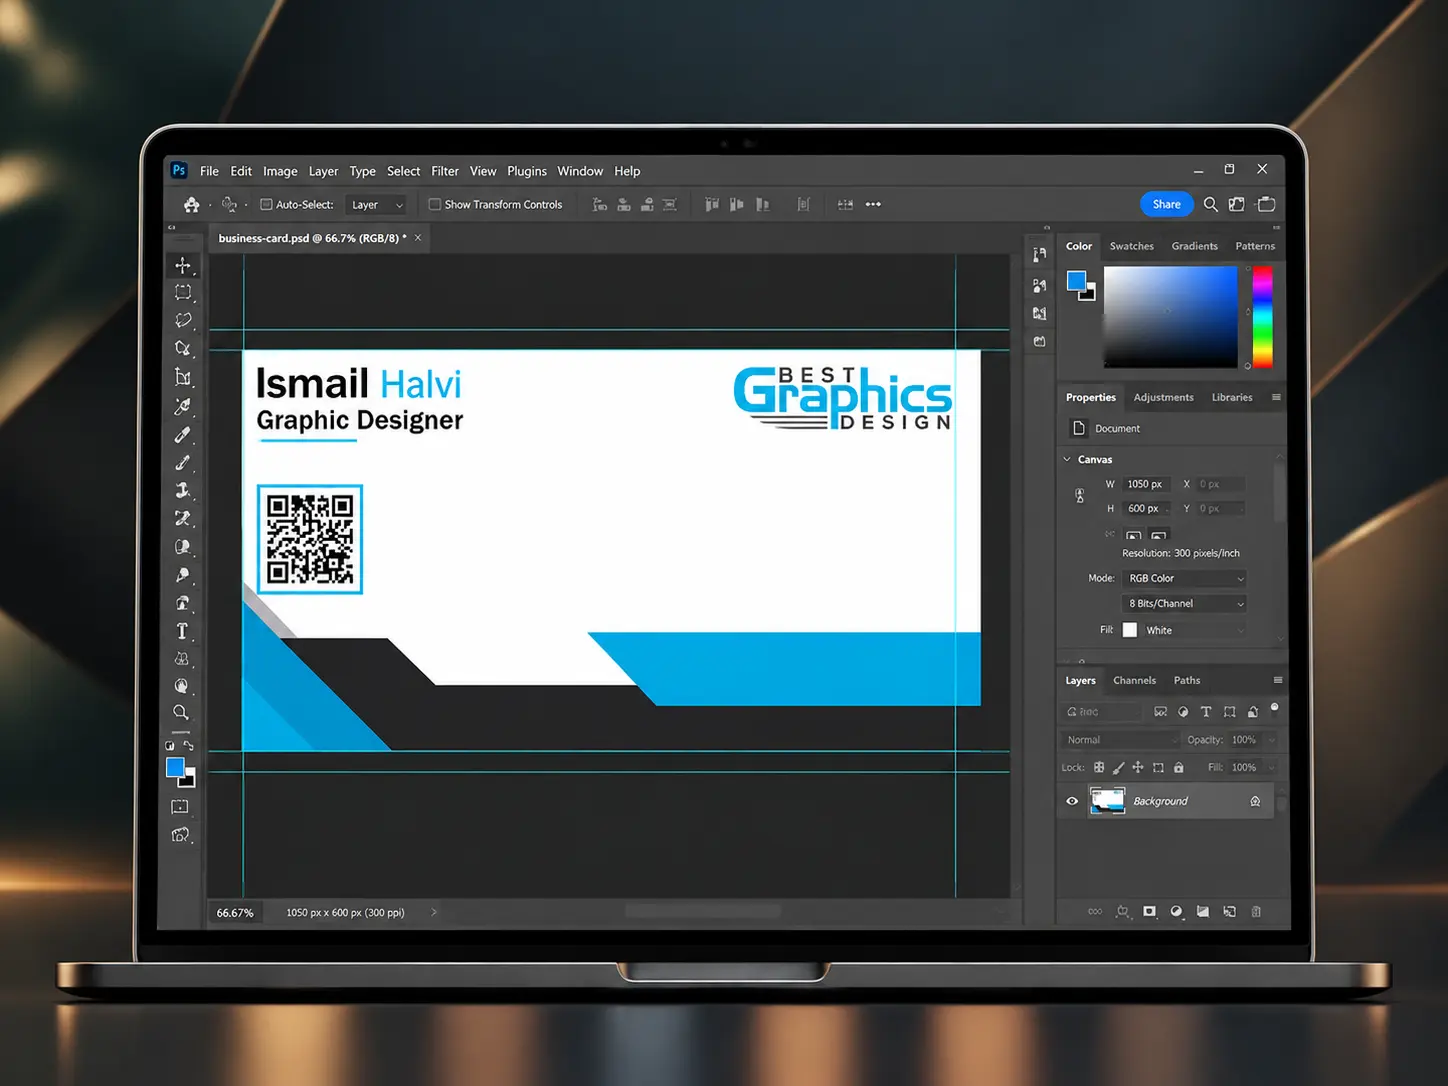Open the RGB Color mode dropdown

point(1185,578)
